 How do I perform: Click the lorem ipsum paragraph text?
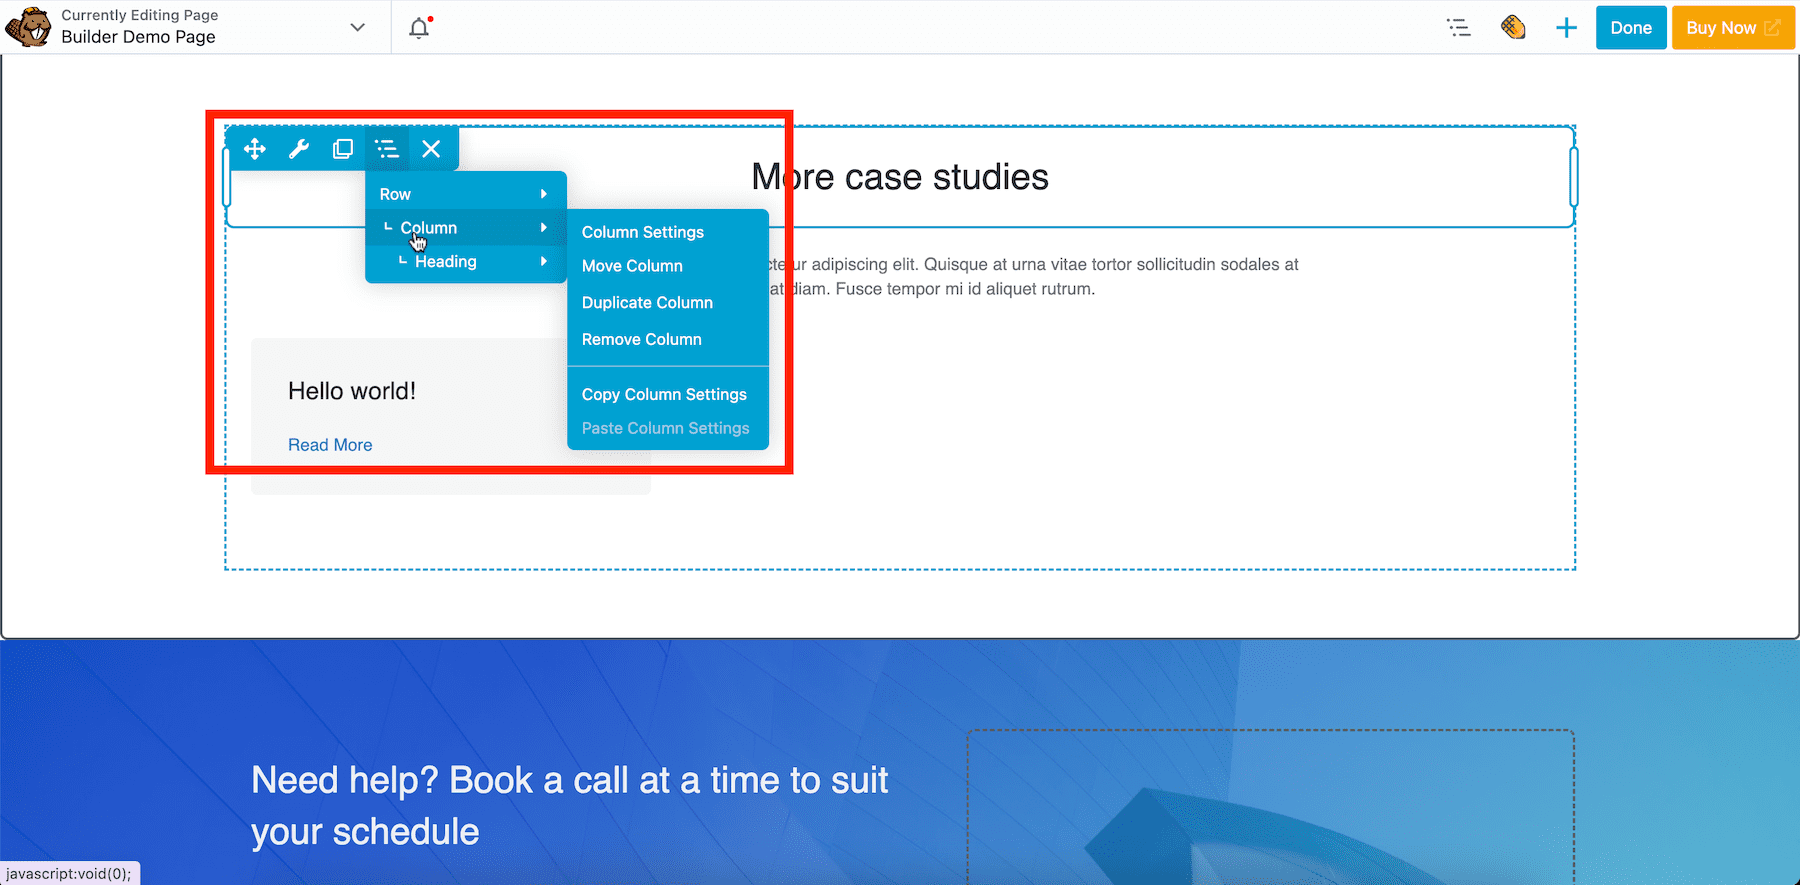point(1034,277)
